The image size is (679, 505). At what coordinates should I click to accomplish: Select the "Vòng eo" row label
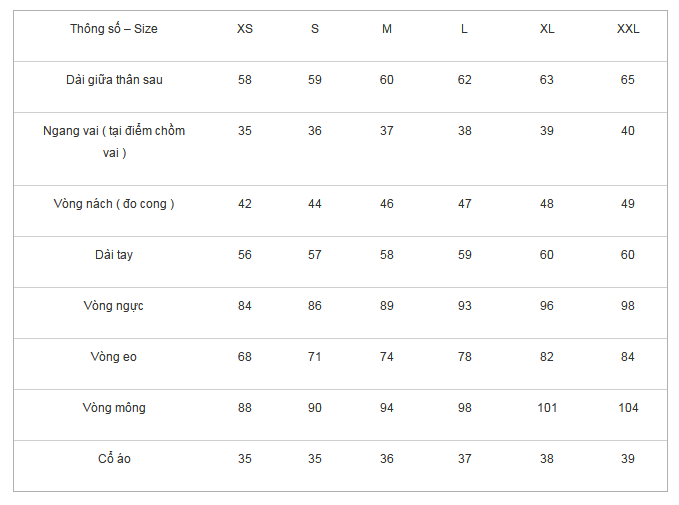tap(114, 357)
